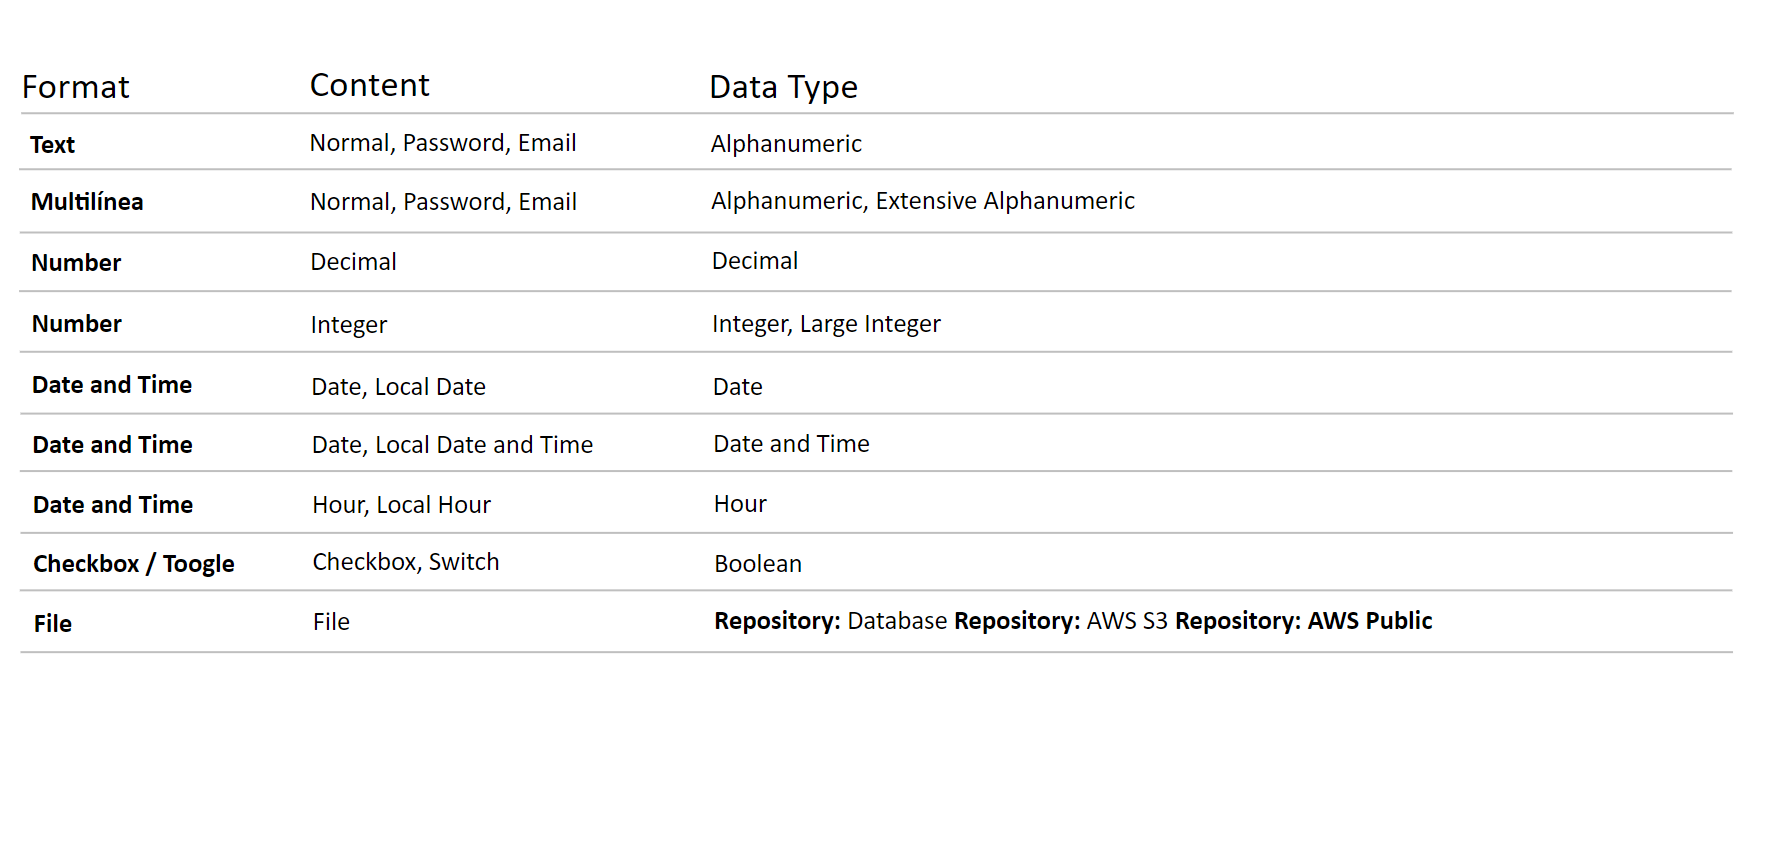Click the Integer, Large Integer cell
This screenshot has width=1766, height=859.
[826, 324]
